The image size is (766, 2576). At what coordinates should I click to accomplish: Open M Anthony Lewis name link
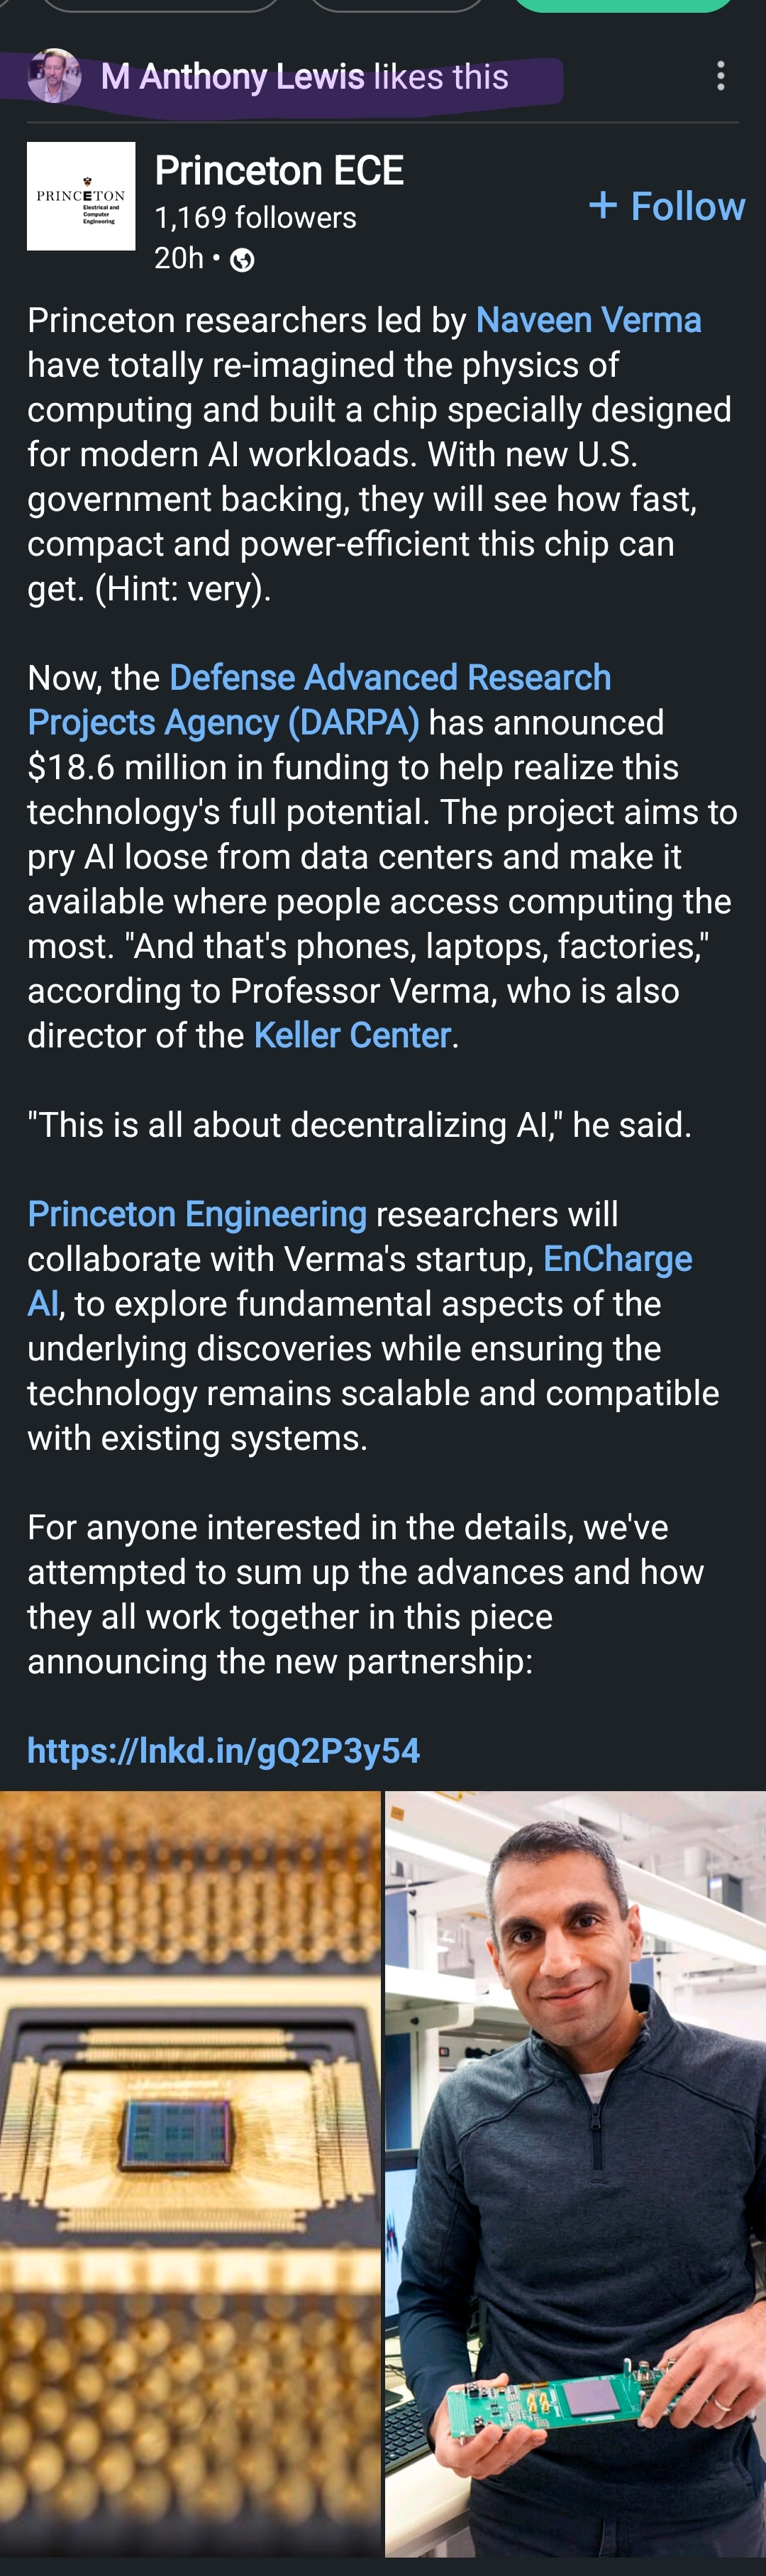[x=232, y=77]
